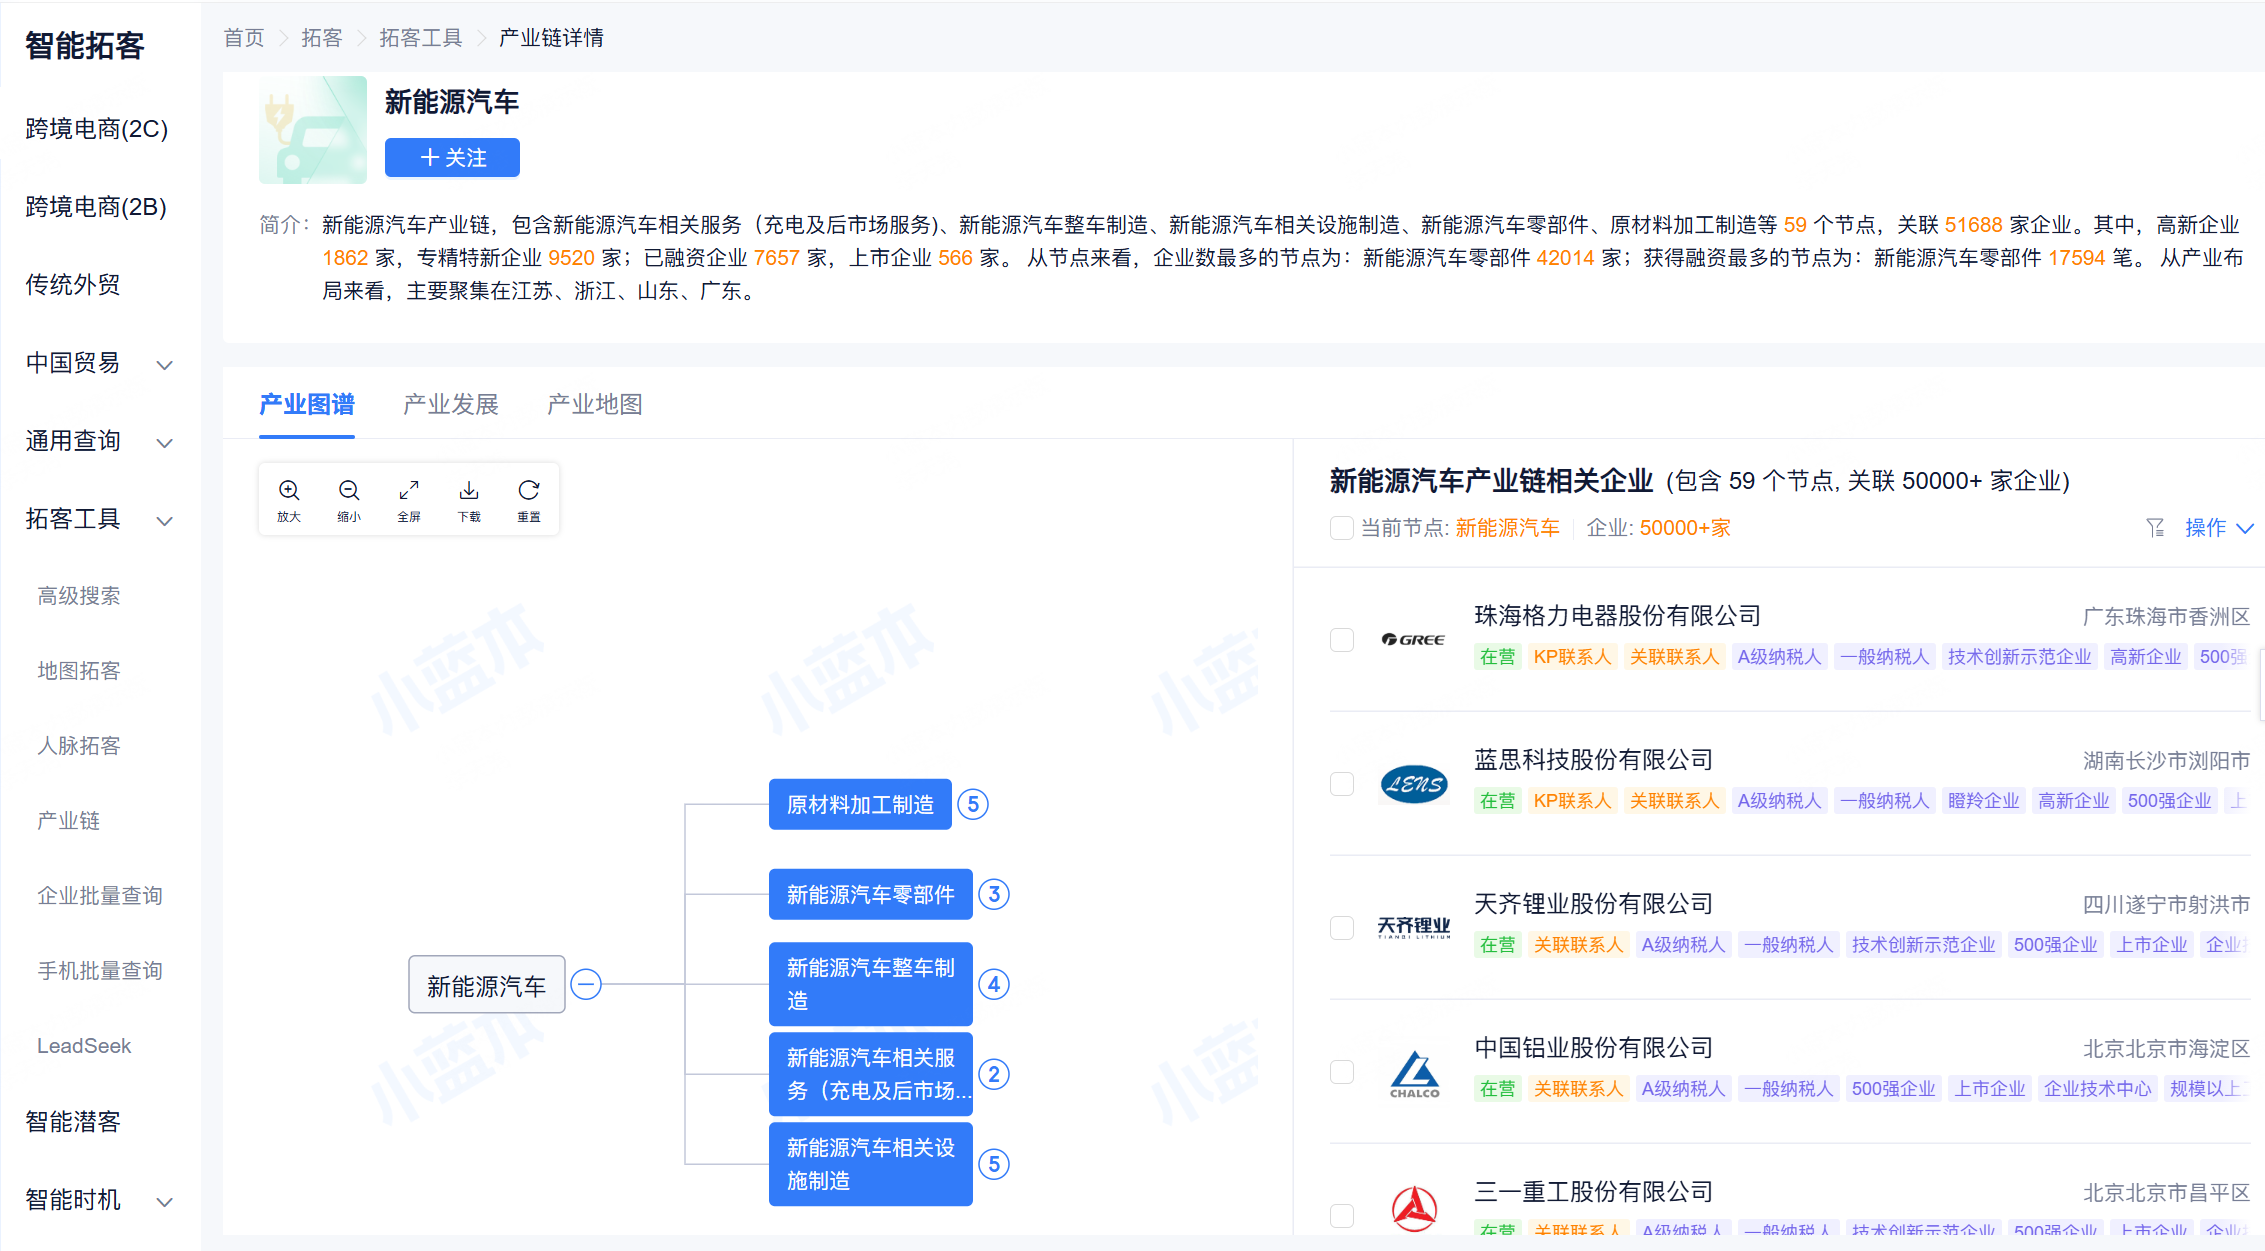The height and width of the screenshot is (1251, 2265).
Task: Switch to the 产业发展 tab
Action: coord(451,405)
